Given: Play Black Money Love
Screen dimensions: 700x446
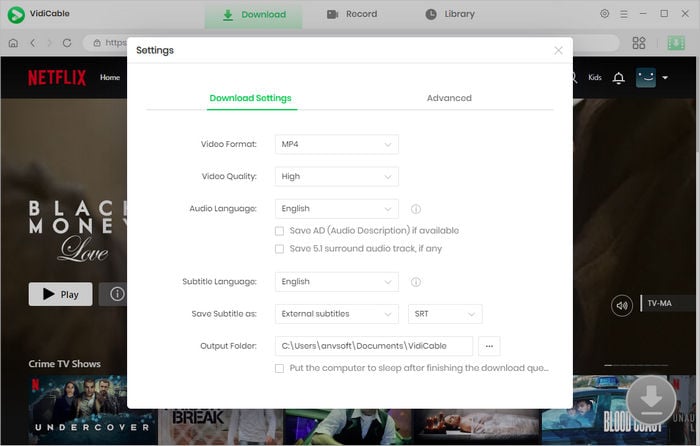Looking at the screenshot, I should (x=61, y=294).
